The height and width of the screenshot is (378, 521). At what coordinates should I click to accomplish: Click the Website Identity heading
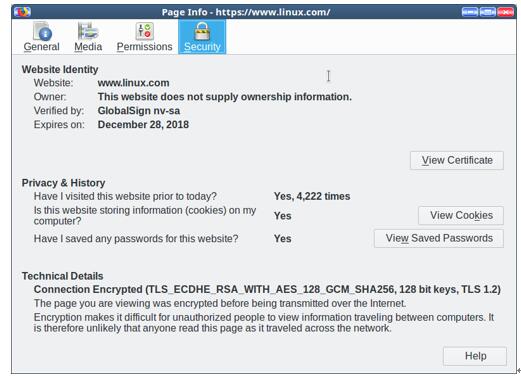(x=60, y=69)
